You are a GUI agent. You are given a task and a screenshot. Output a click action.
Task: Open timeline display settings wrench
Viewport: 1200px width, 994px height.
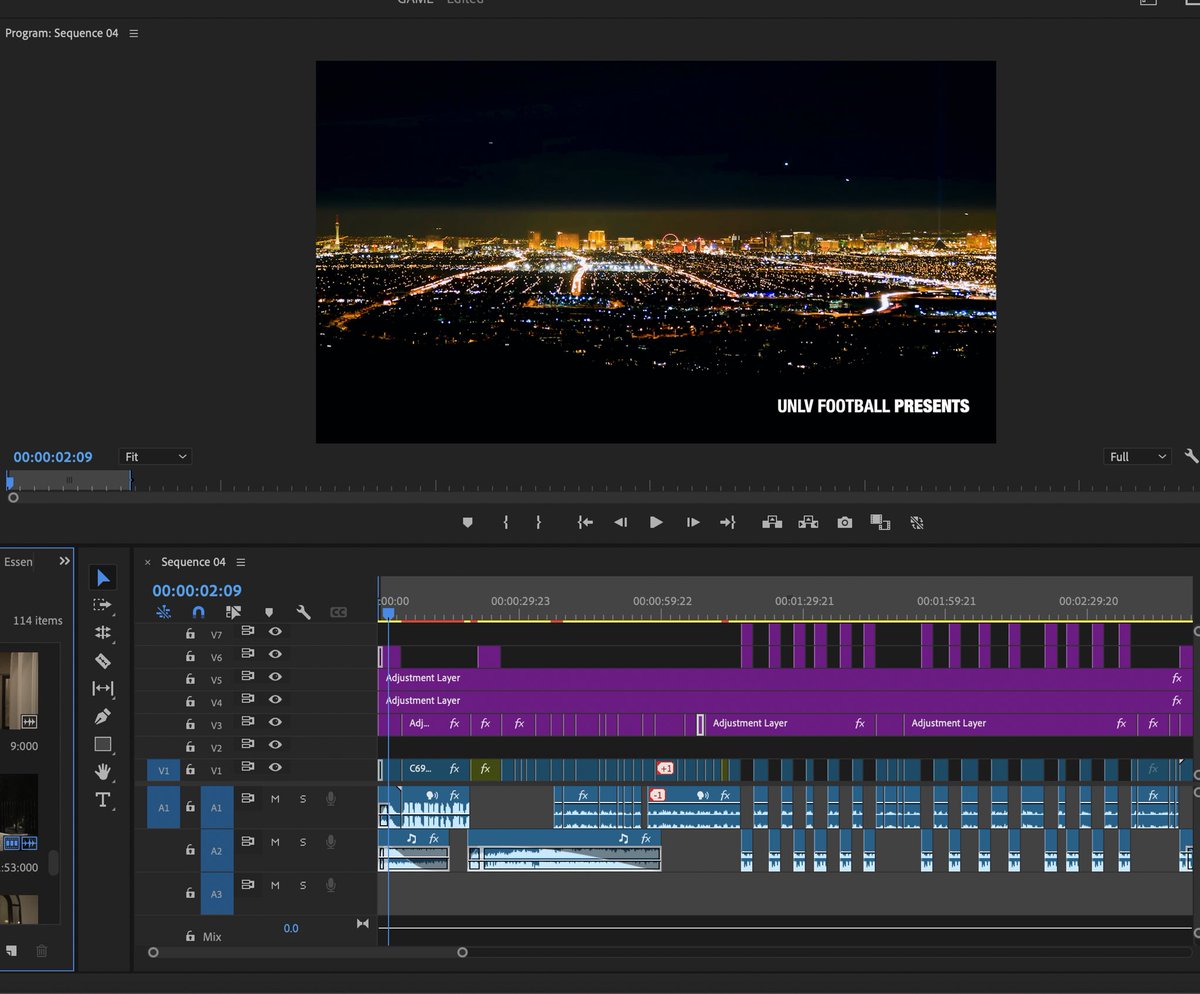[303, 612]
